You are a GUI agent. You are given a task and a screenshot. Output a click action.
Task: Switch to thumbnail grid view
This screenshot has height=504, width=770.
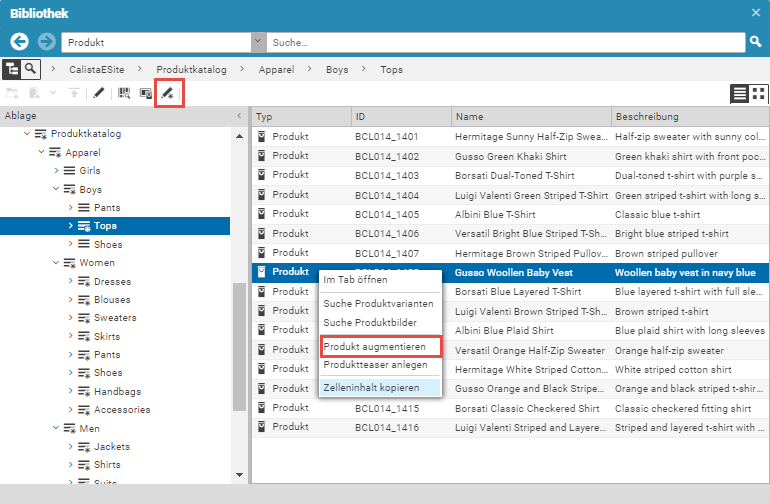coord(759,94)
